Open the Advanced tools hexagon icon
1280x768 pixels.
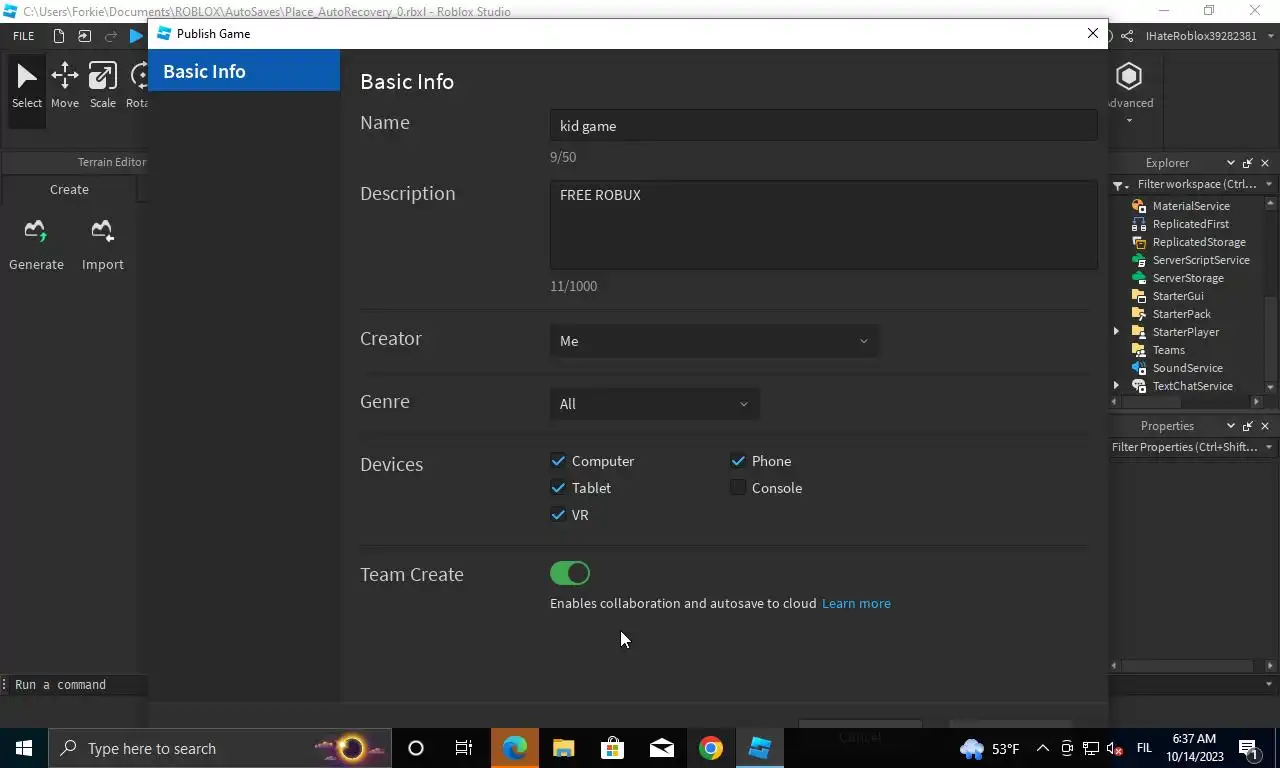1129,77
